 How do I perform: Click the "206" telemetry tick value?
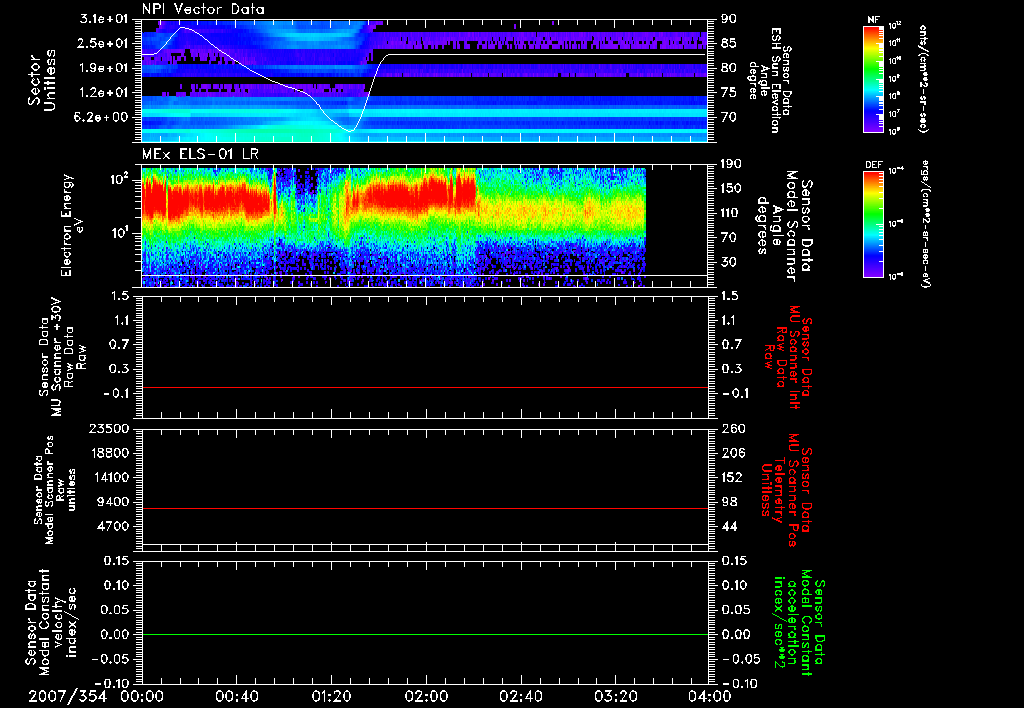731,453
